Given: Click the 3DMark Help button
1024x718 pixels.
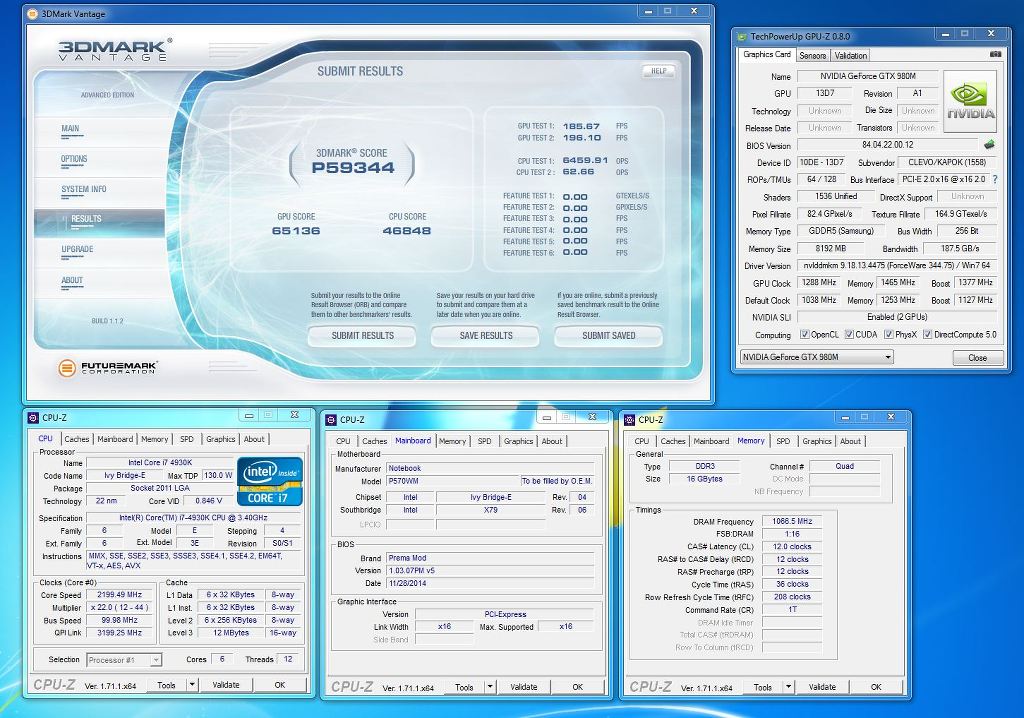Looking at the screenshot, I should click(658, 71).
